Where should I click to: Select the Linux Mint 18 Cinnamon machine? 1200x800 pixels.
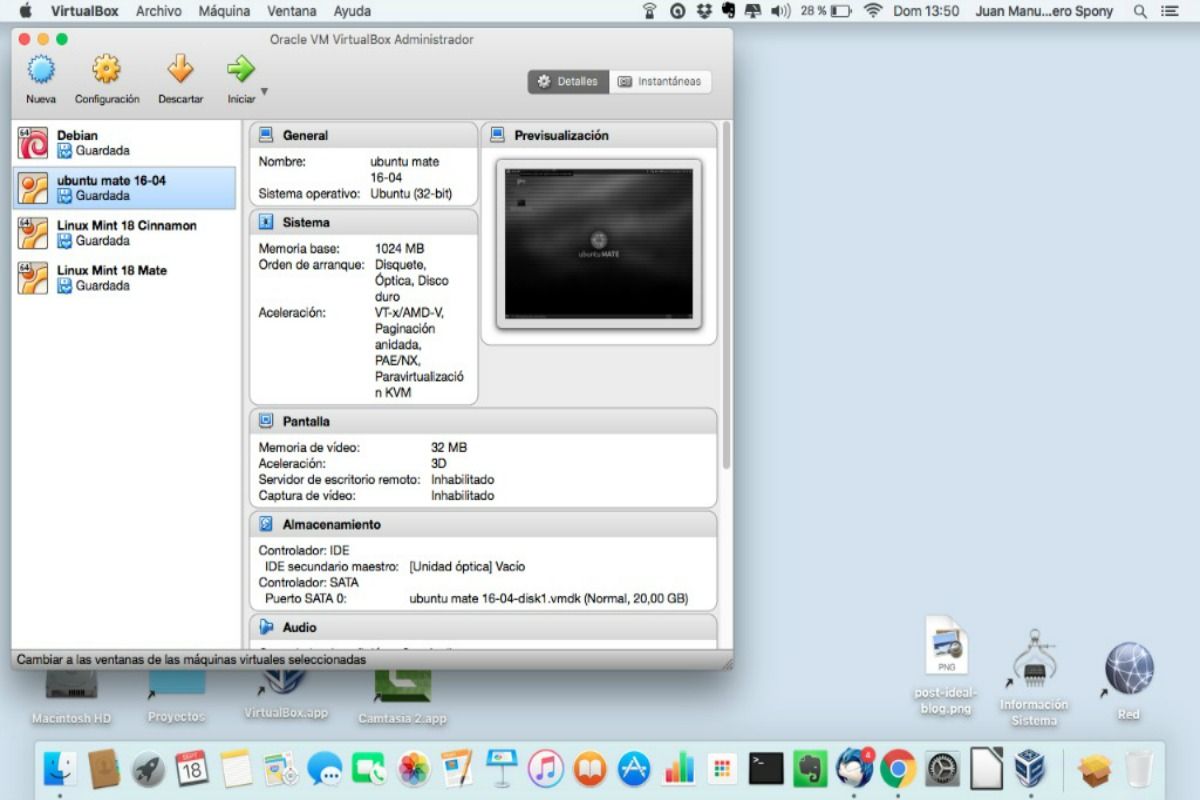point(120,232)
